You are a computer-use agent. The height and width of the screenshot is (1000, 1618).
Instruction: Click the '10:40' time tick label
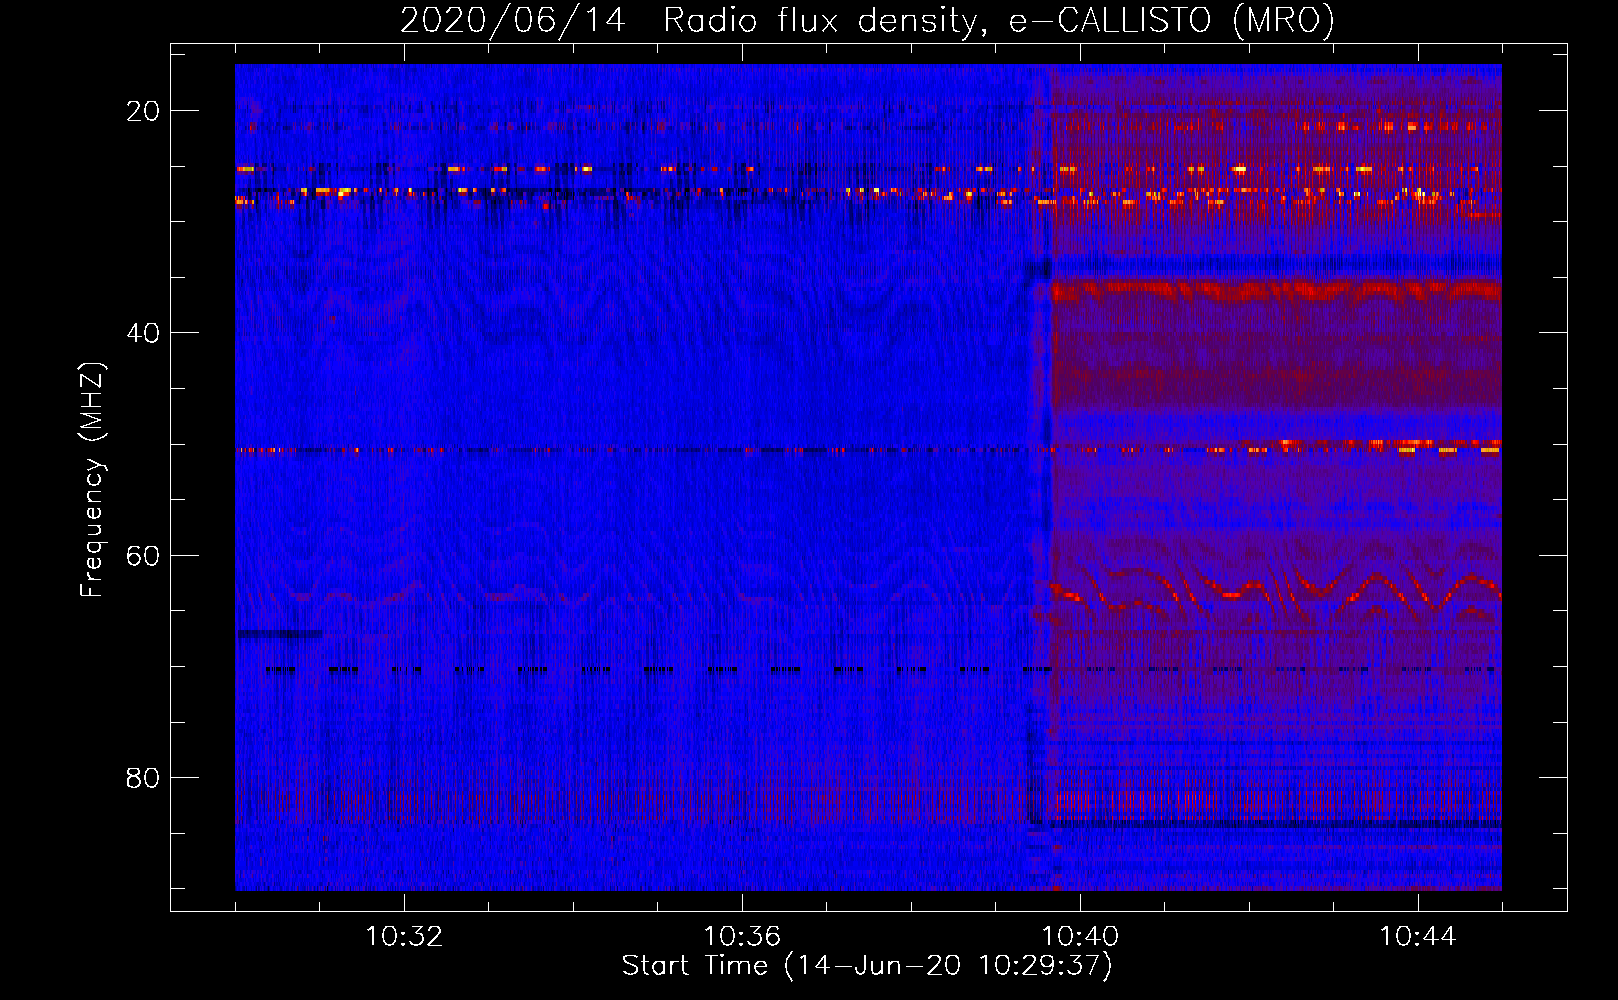(1080, 937)
